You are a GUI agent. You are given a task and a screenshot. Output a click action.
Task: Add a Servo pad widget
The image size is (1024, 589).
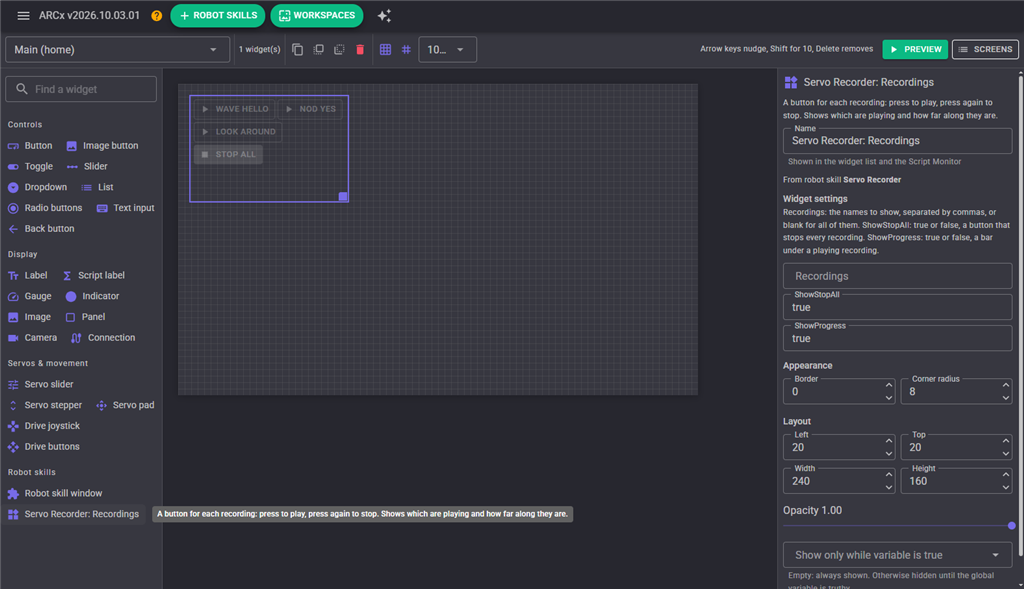coord(125,406)
